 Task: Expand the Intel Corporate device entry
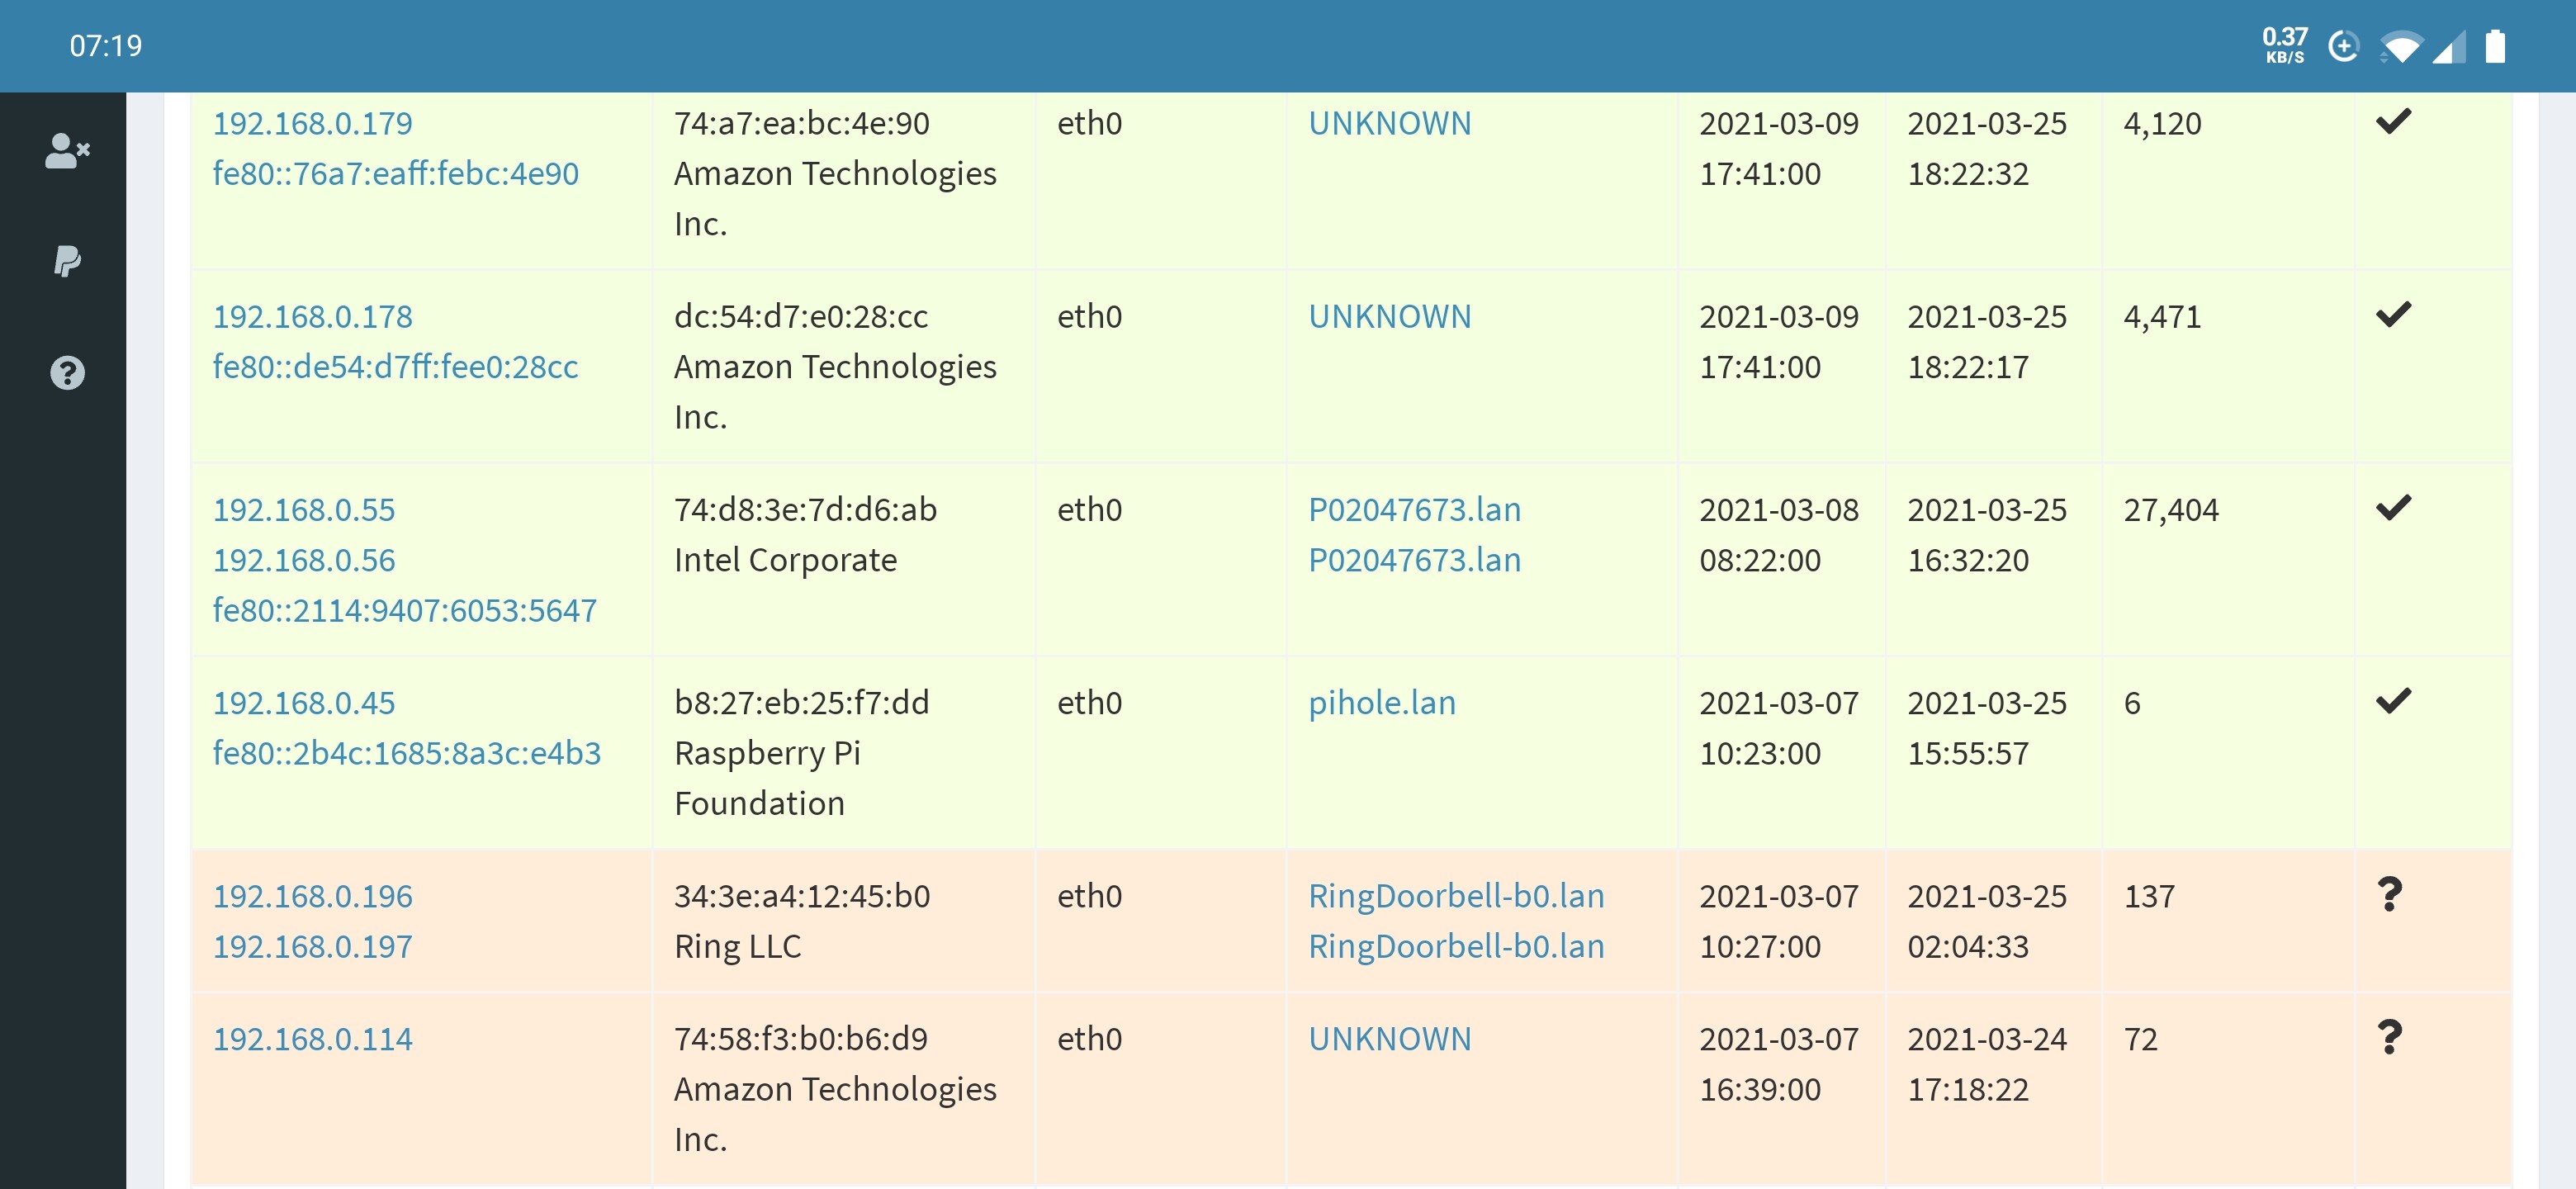786,559
